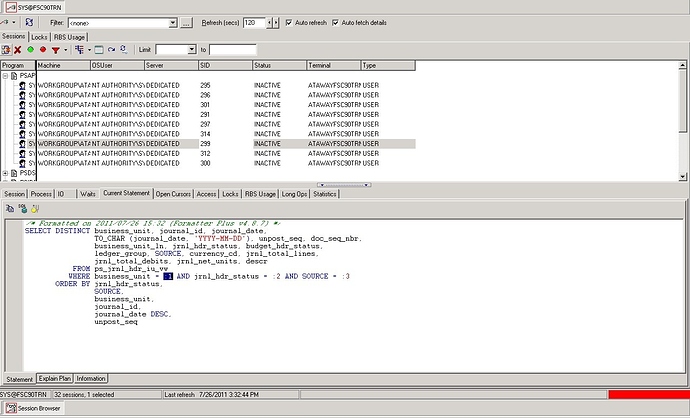Open the Waits detail tab
Screen dimensions: 690x418
pyautogui.click(x=88, y=194)
